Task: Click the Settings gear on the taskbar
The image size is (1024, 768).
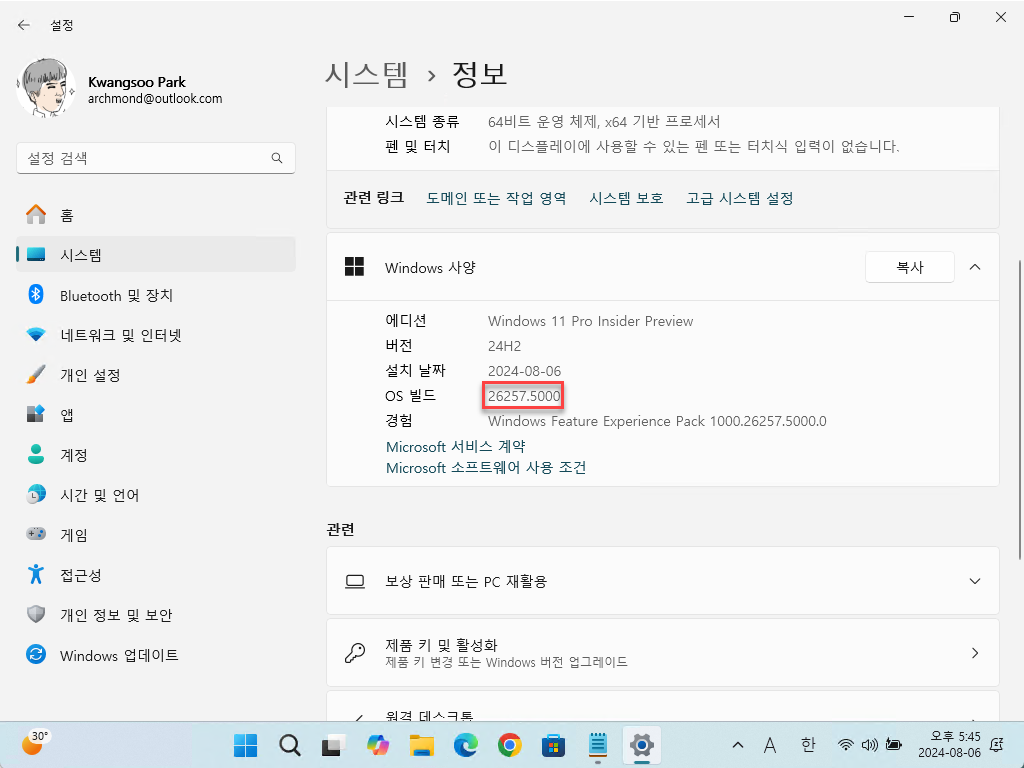Action: 642,744
